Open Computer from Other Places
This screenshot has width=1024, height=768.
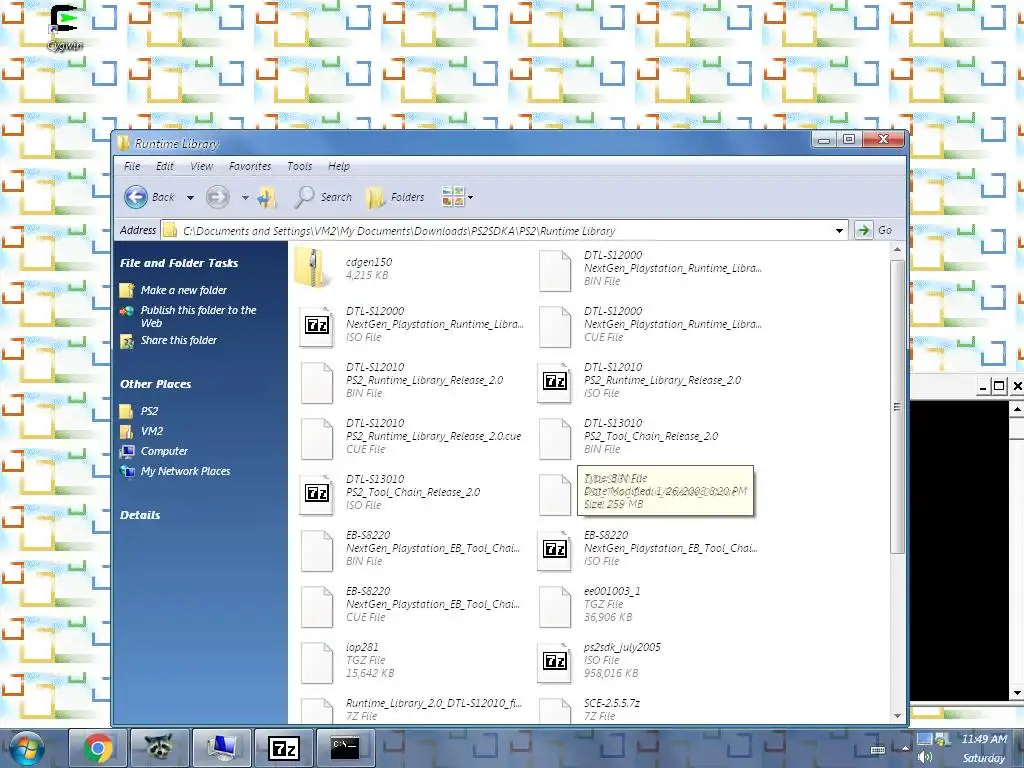point(164,451)
